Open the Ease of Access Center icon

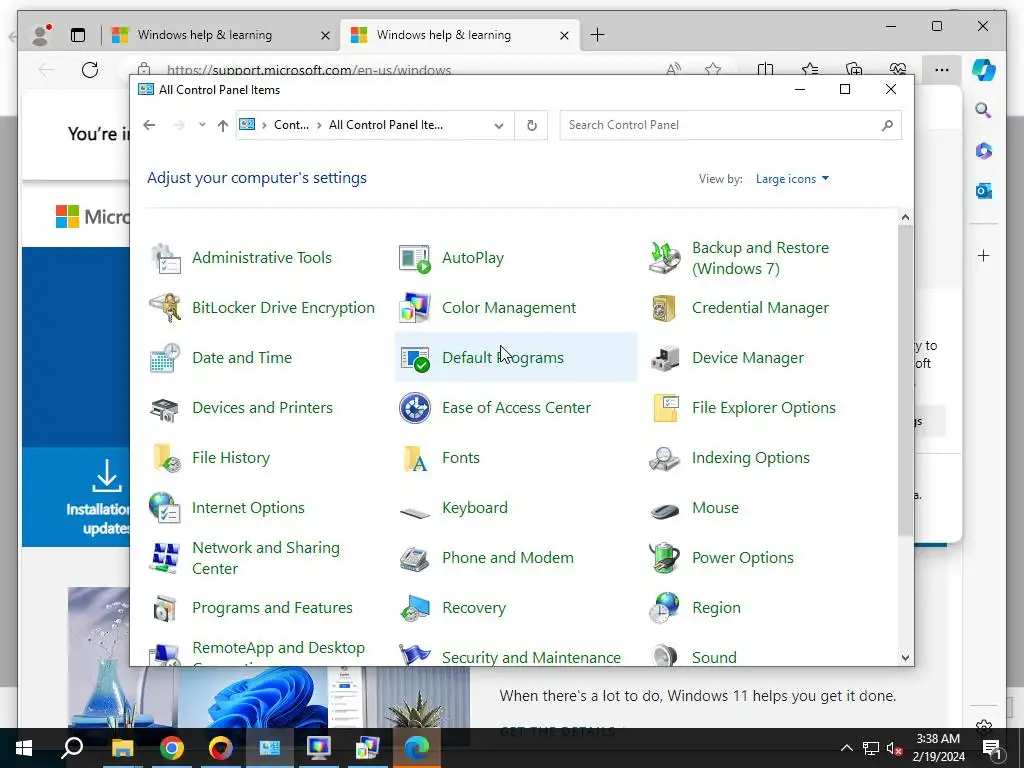coord(415,408)
